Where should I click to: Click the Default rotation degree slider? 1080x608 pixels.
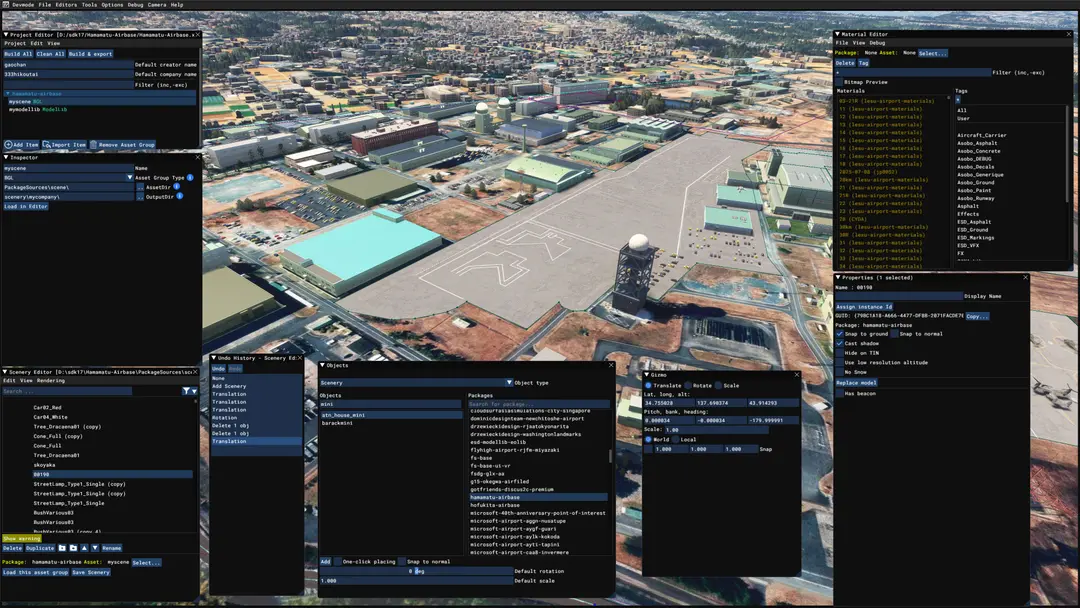coord(417,572)
